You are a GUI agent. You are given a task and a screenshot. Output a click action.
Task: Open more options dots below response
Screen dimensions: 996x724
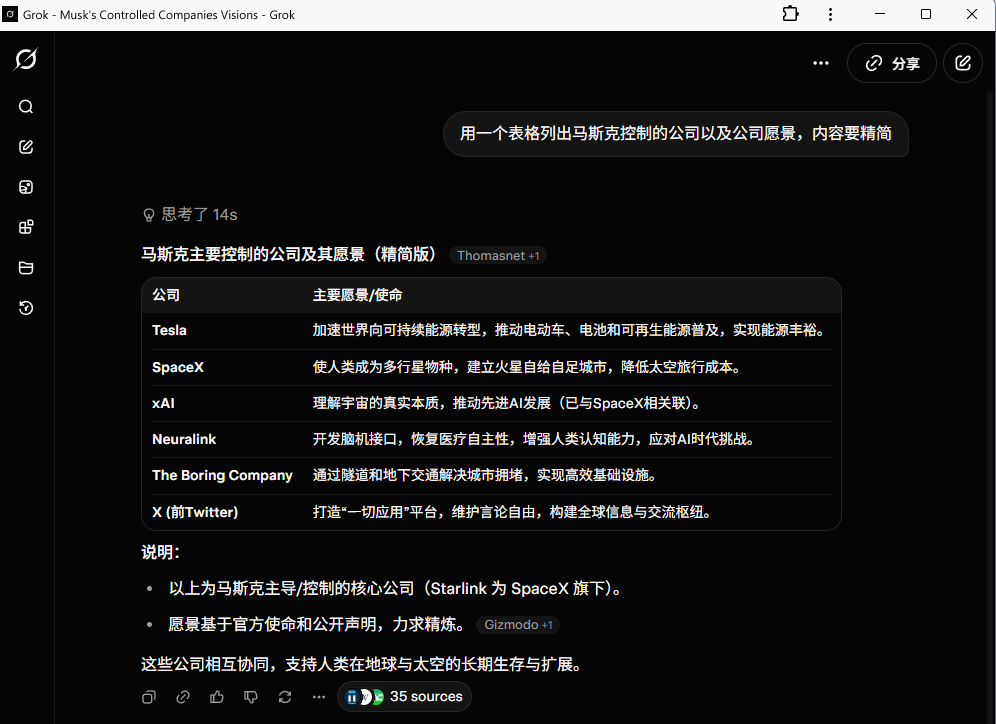[x=319, y=697]
